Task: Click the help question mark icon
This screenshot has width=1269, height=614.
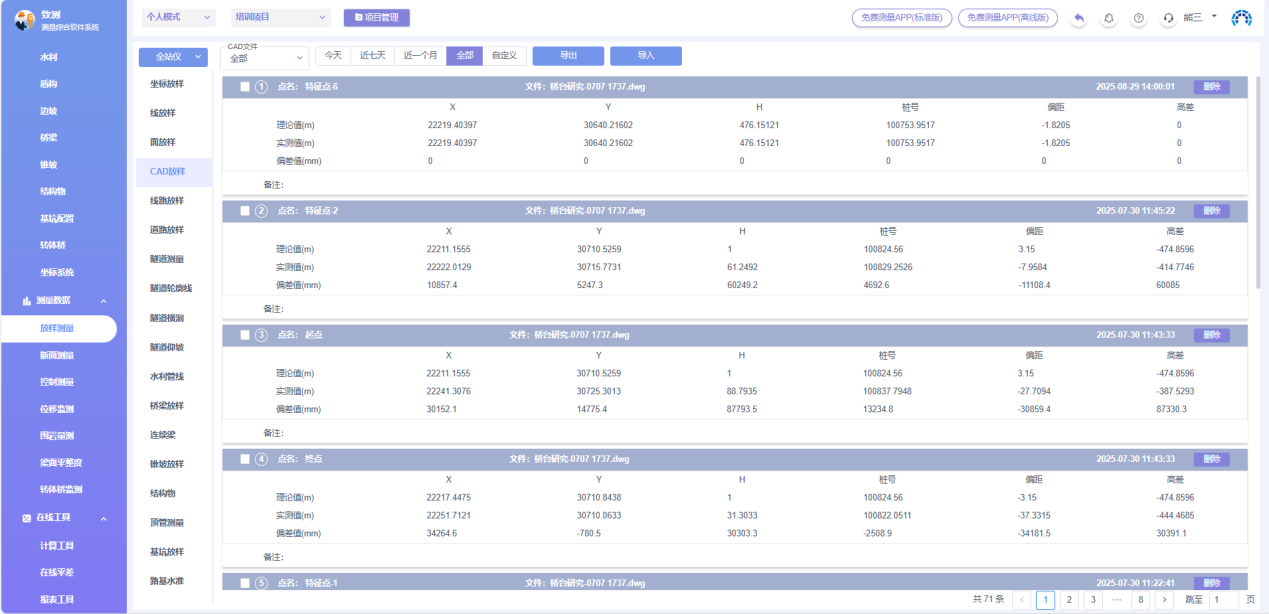Action: 1138,18
